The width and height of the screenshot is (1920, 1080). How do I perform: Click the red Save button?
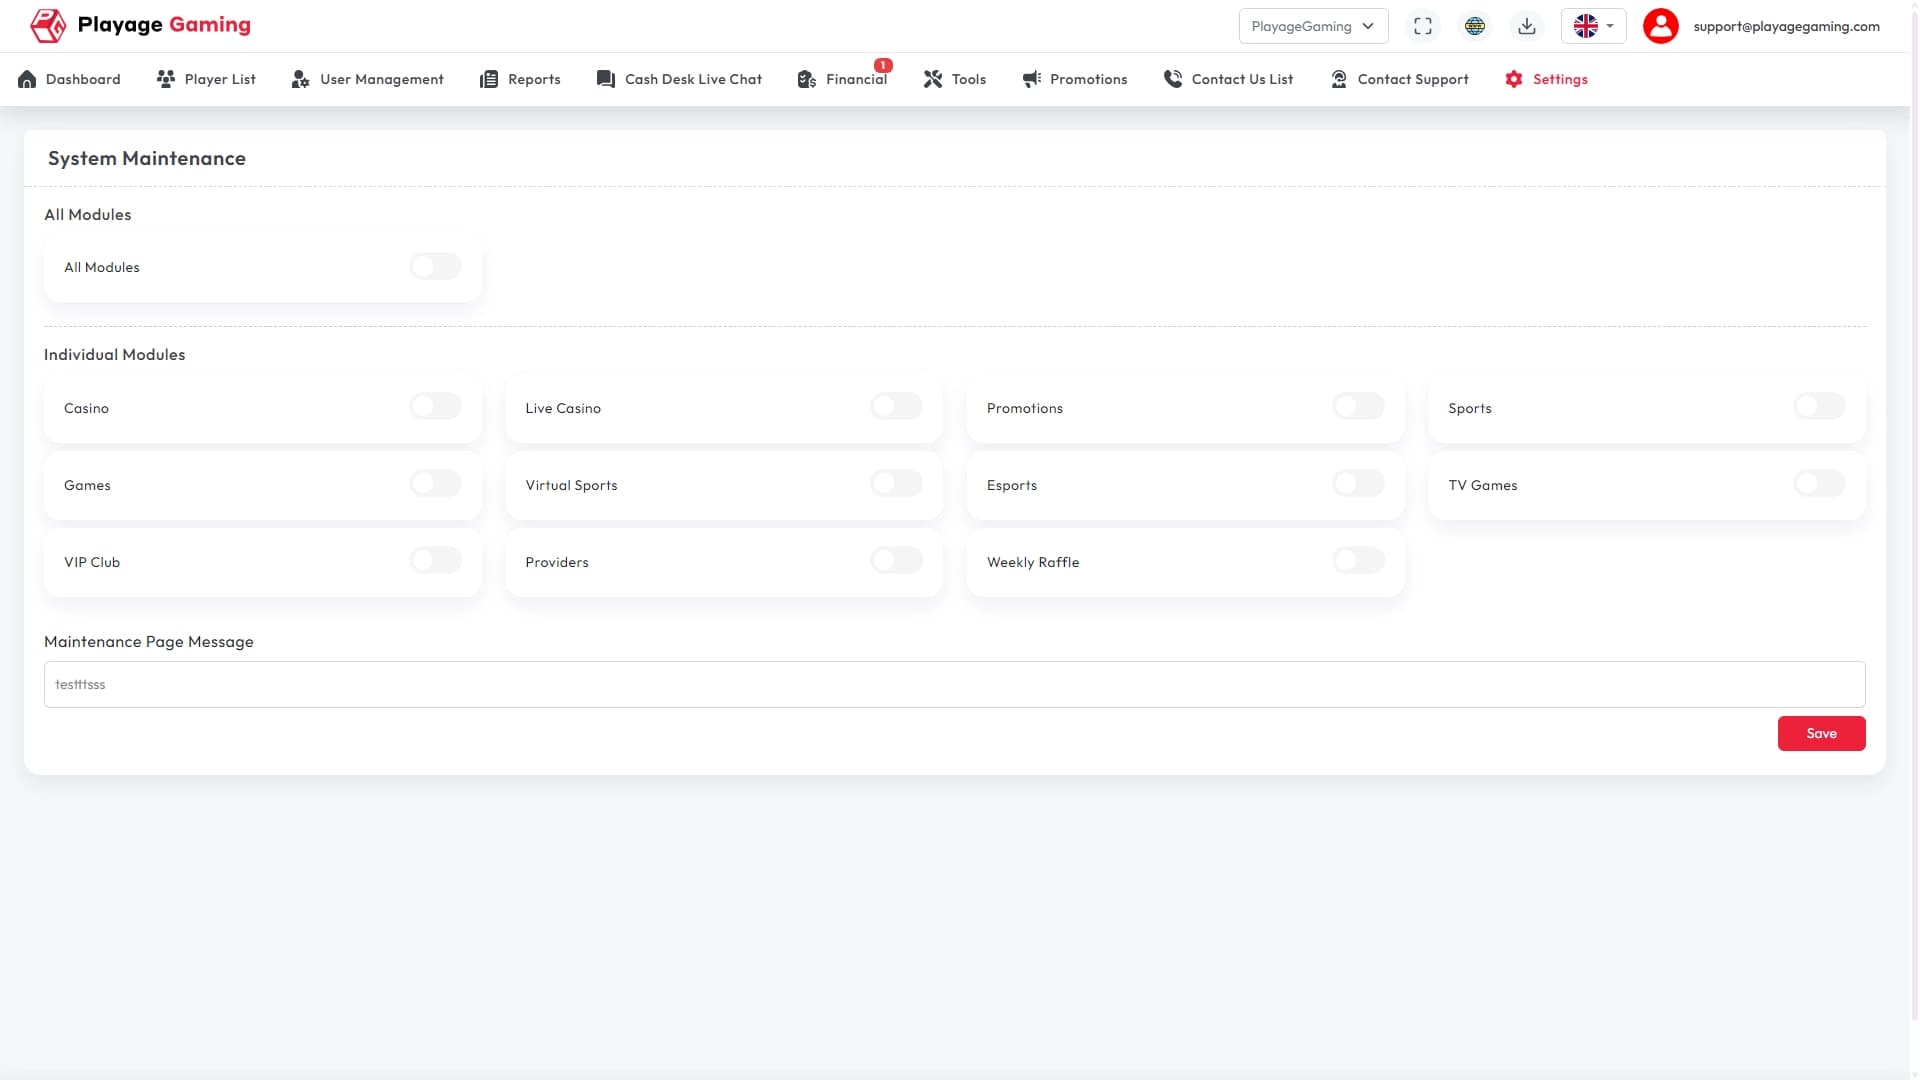coord(1821,733)
